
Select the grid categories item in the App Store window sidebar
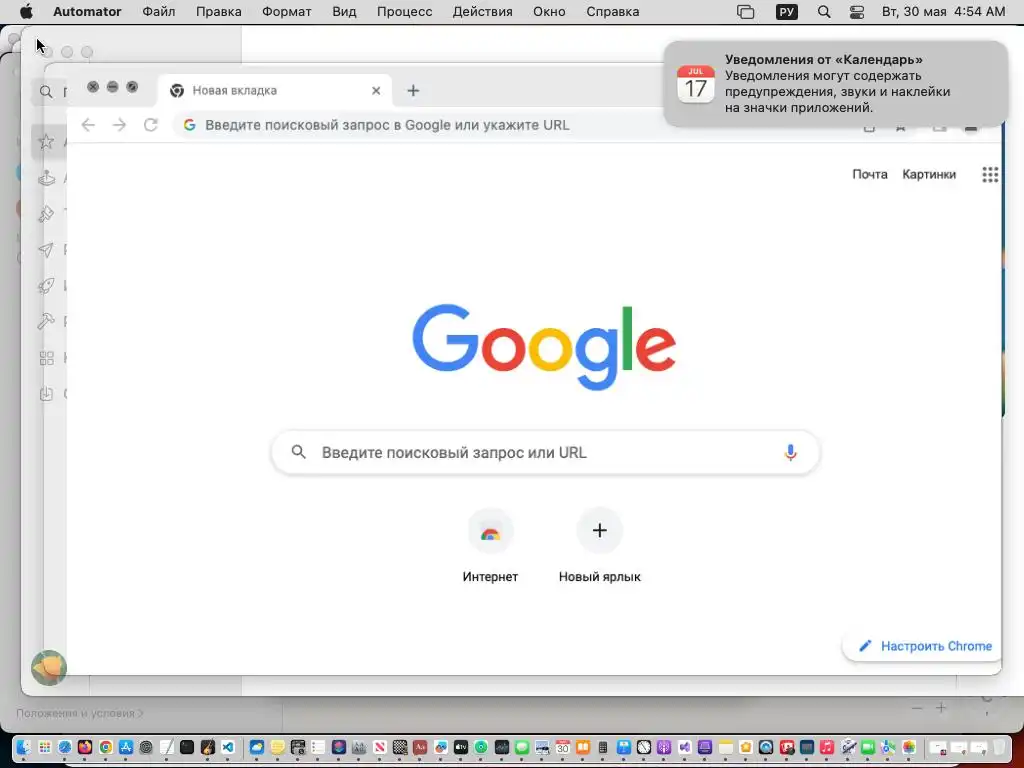(46, 358)
